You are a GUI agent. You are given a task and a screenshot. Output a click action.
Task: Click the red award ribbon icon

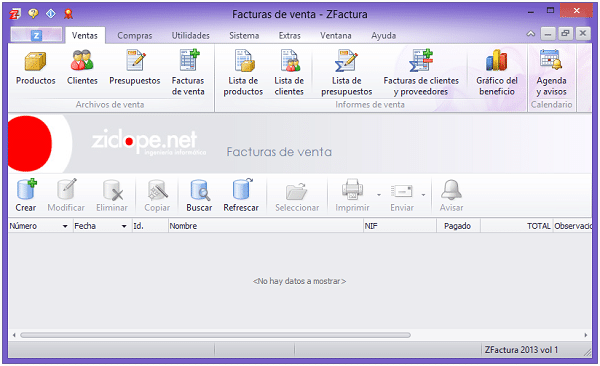point(68,14)
